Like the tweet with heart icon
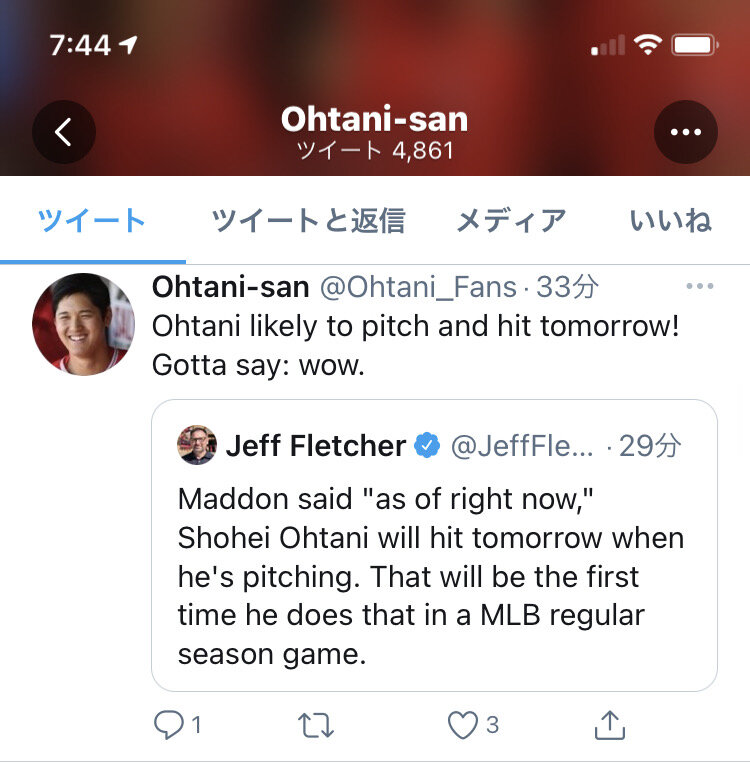 (x=463, y=726)
